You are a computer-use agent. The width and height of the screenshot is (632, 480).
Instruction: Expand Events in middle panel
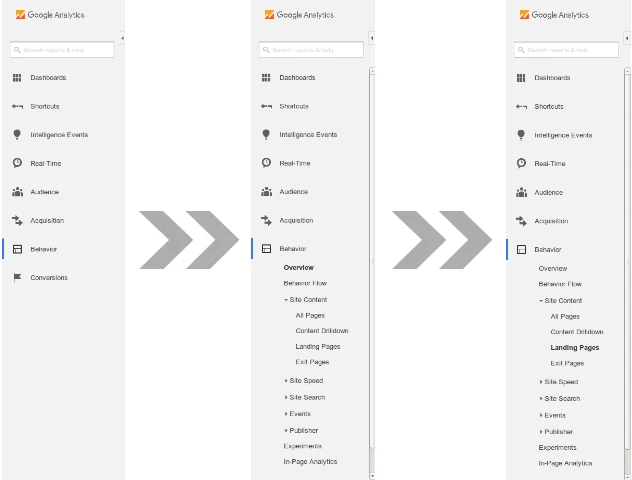click(286, 414)
